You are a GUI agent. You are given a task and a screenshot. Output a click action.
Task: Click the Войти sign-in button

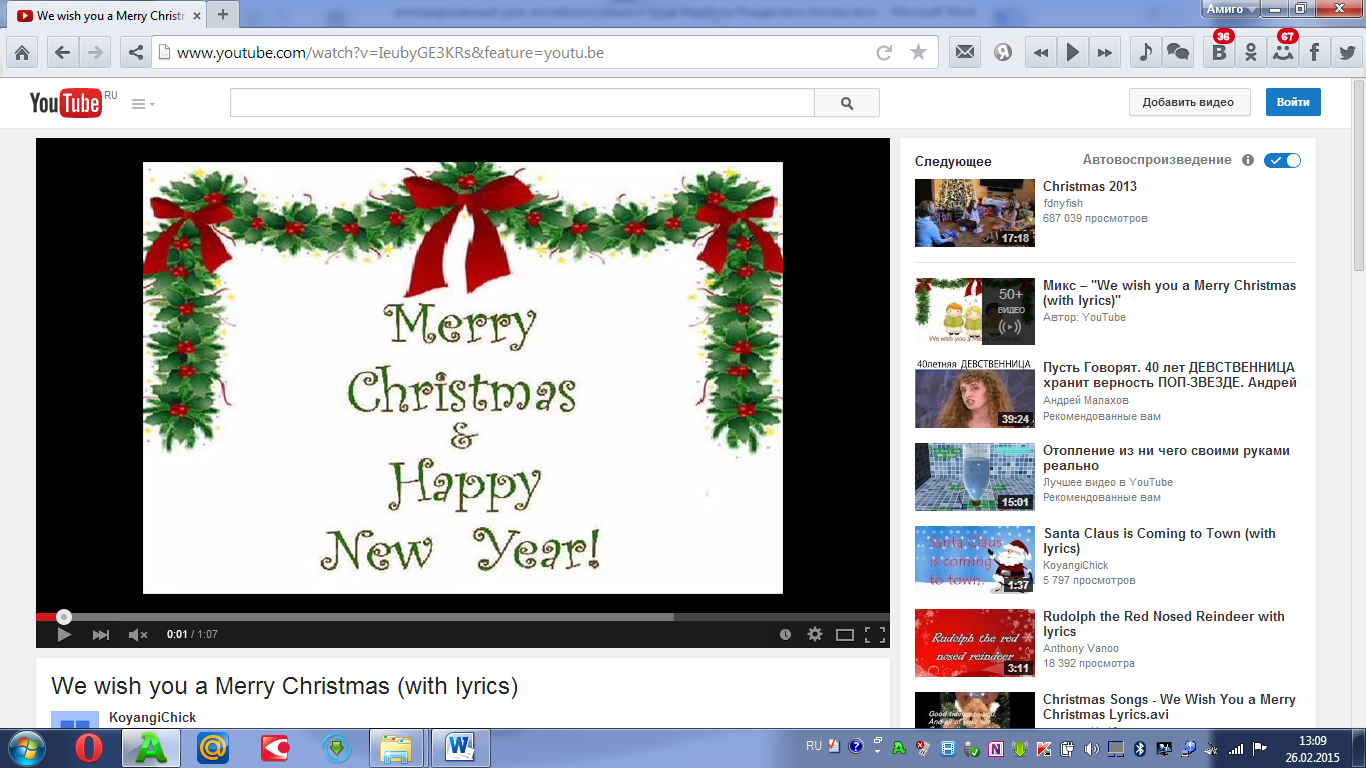coord(1293,102)
